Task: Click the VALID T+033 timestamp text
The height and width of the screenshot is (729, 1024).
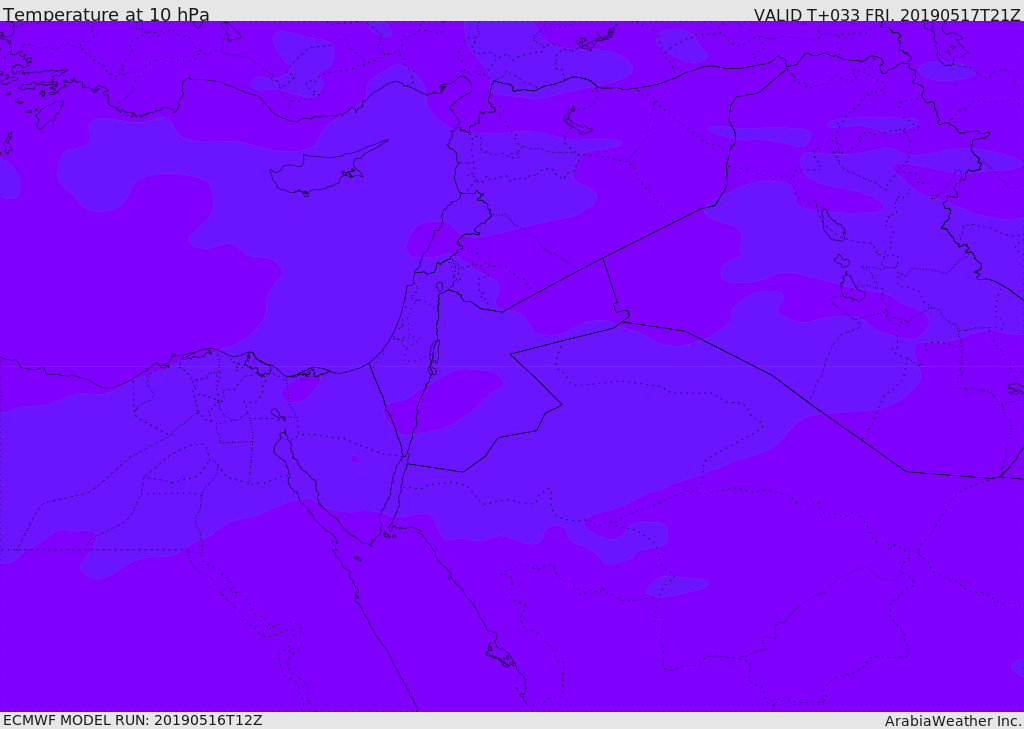Action: (x=887, y=14)
